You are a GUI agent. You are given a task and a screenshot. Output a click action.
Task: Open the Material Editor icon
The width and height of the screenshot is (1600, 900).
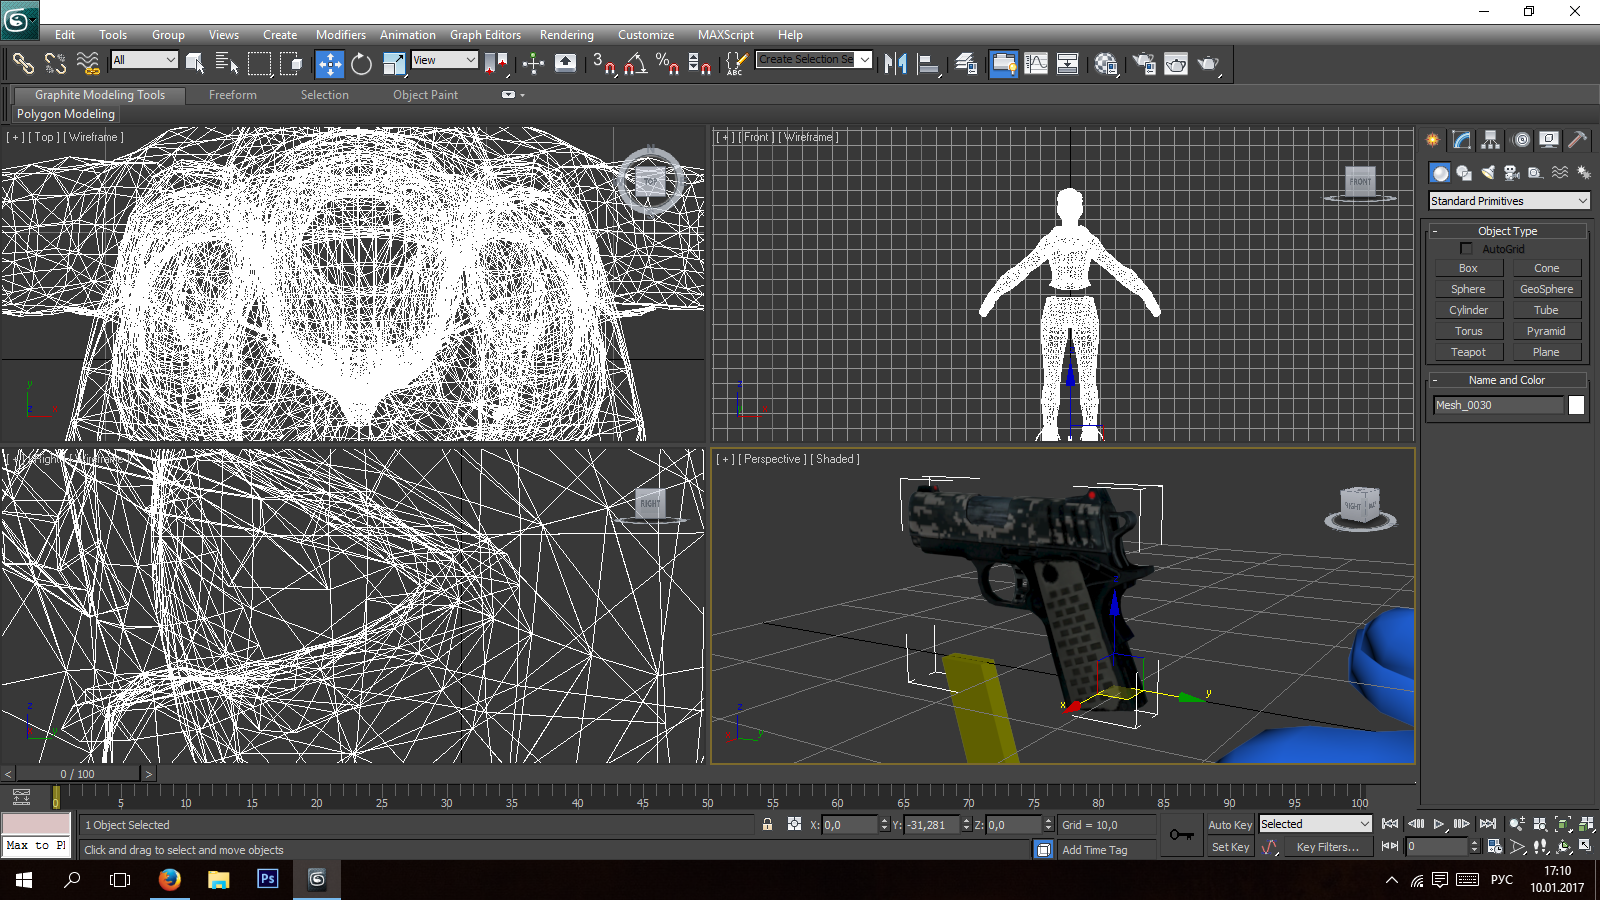(x=1105, y=64)
